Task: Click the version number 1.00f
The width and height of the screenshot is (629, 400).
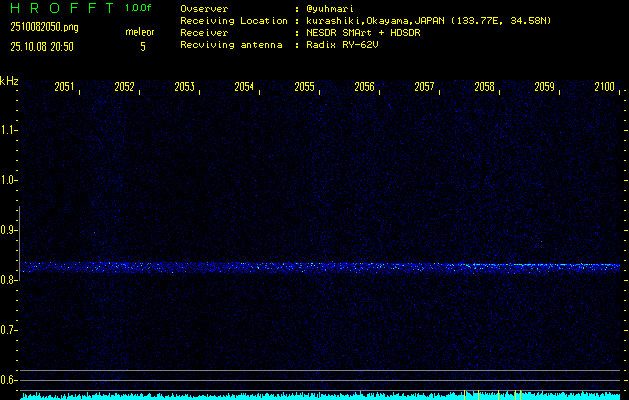Action: pyautogui.click(x=138, y=8)
